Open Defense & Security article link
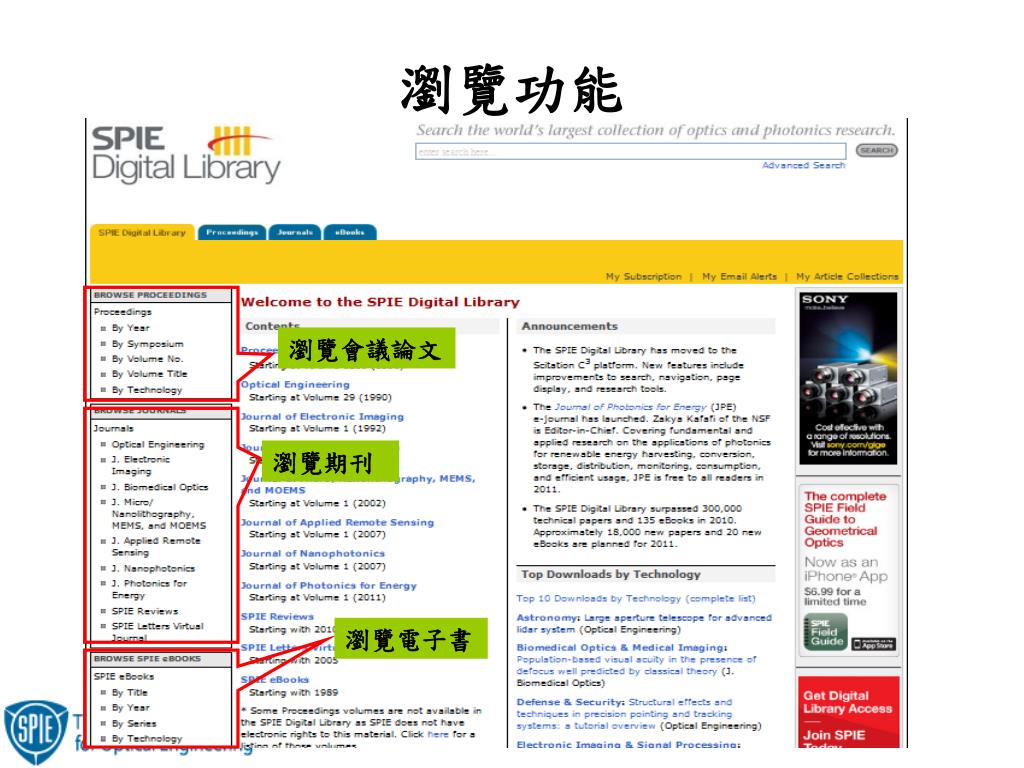Viewport: 1024px width, 768px height. [x=624, y=714]
